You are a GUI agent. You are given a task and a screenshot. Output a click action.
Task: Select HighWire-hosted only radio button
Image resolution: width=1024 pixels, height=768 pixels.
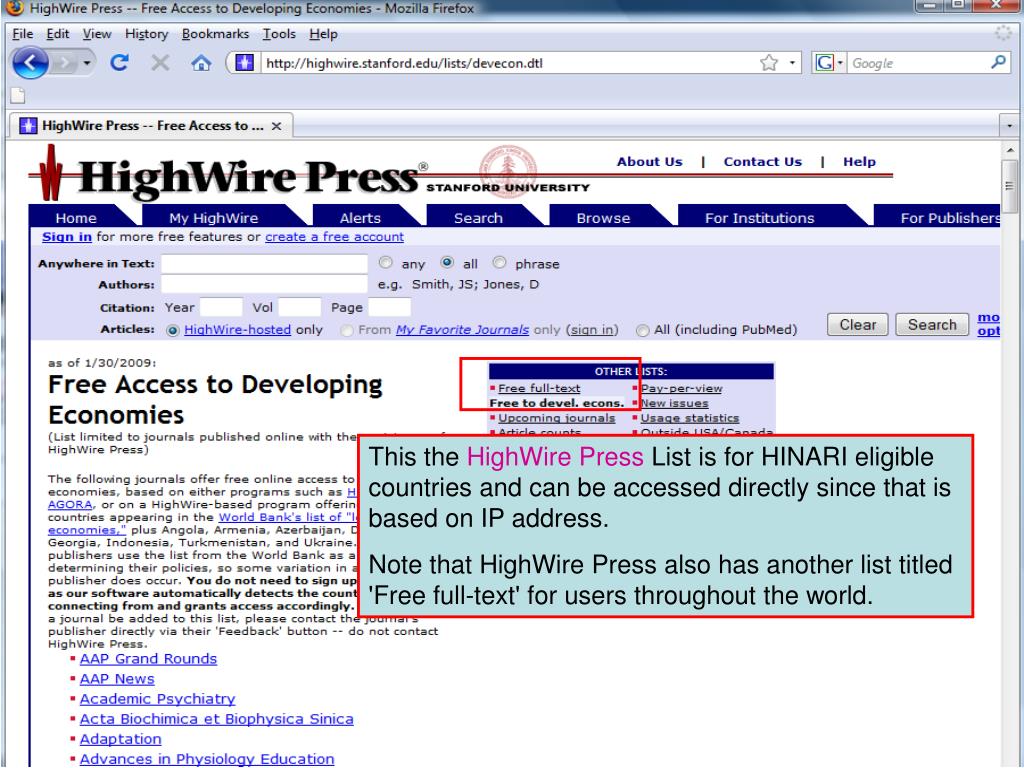click(x=173, y=330)
